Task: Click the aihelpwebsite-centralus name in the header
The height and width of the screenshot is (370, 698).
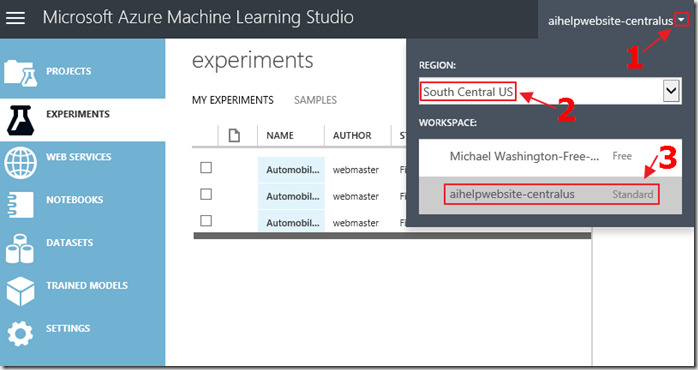Action: pos(610,21)
